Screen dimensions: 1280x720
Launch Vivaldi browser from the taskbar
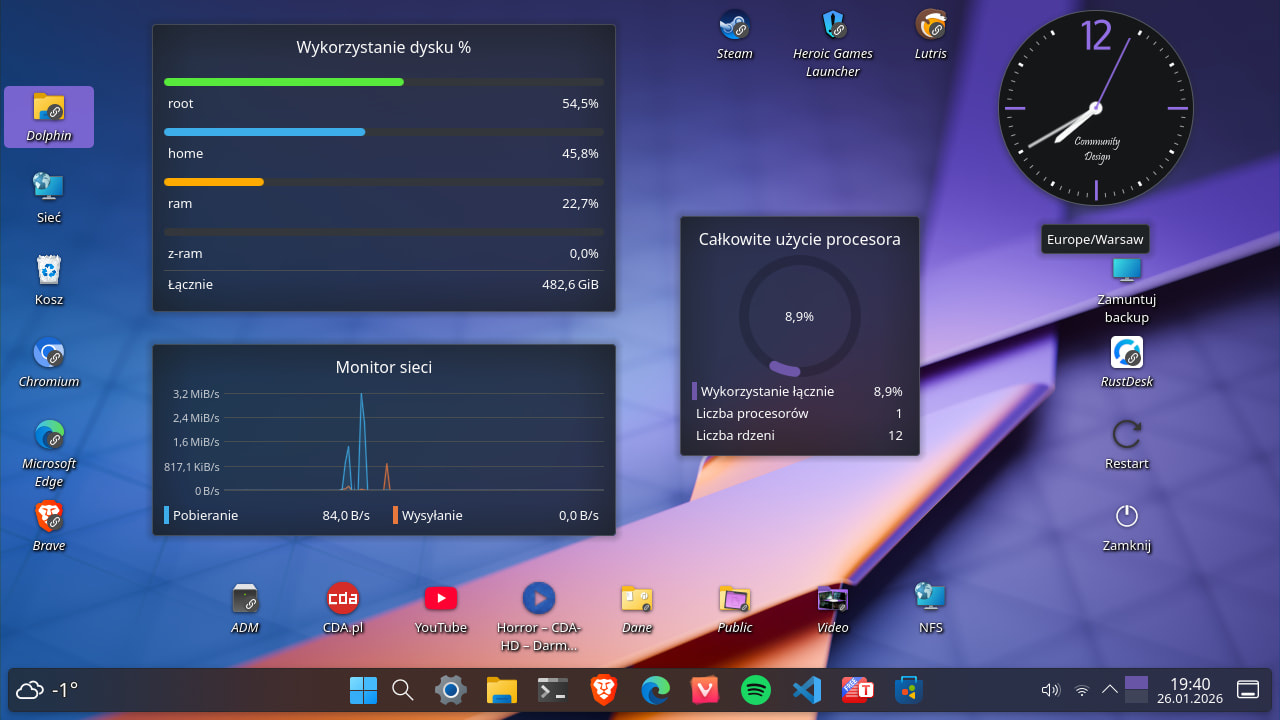tap(705, 689)
